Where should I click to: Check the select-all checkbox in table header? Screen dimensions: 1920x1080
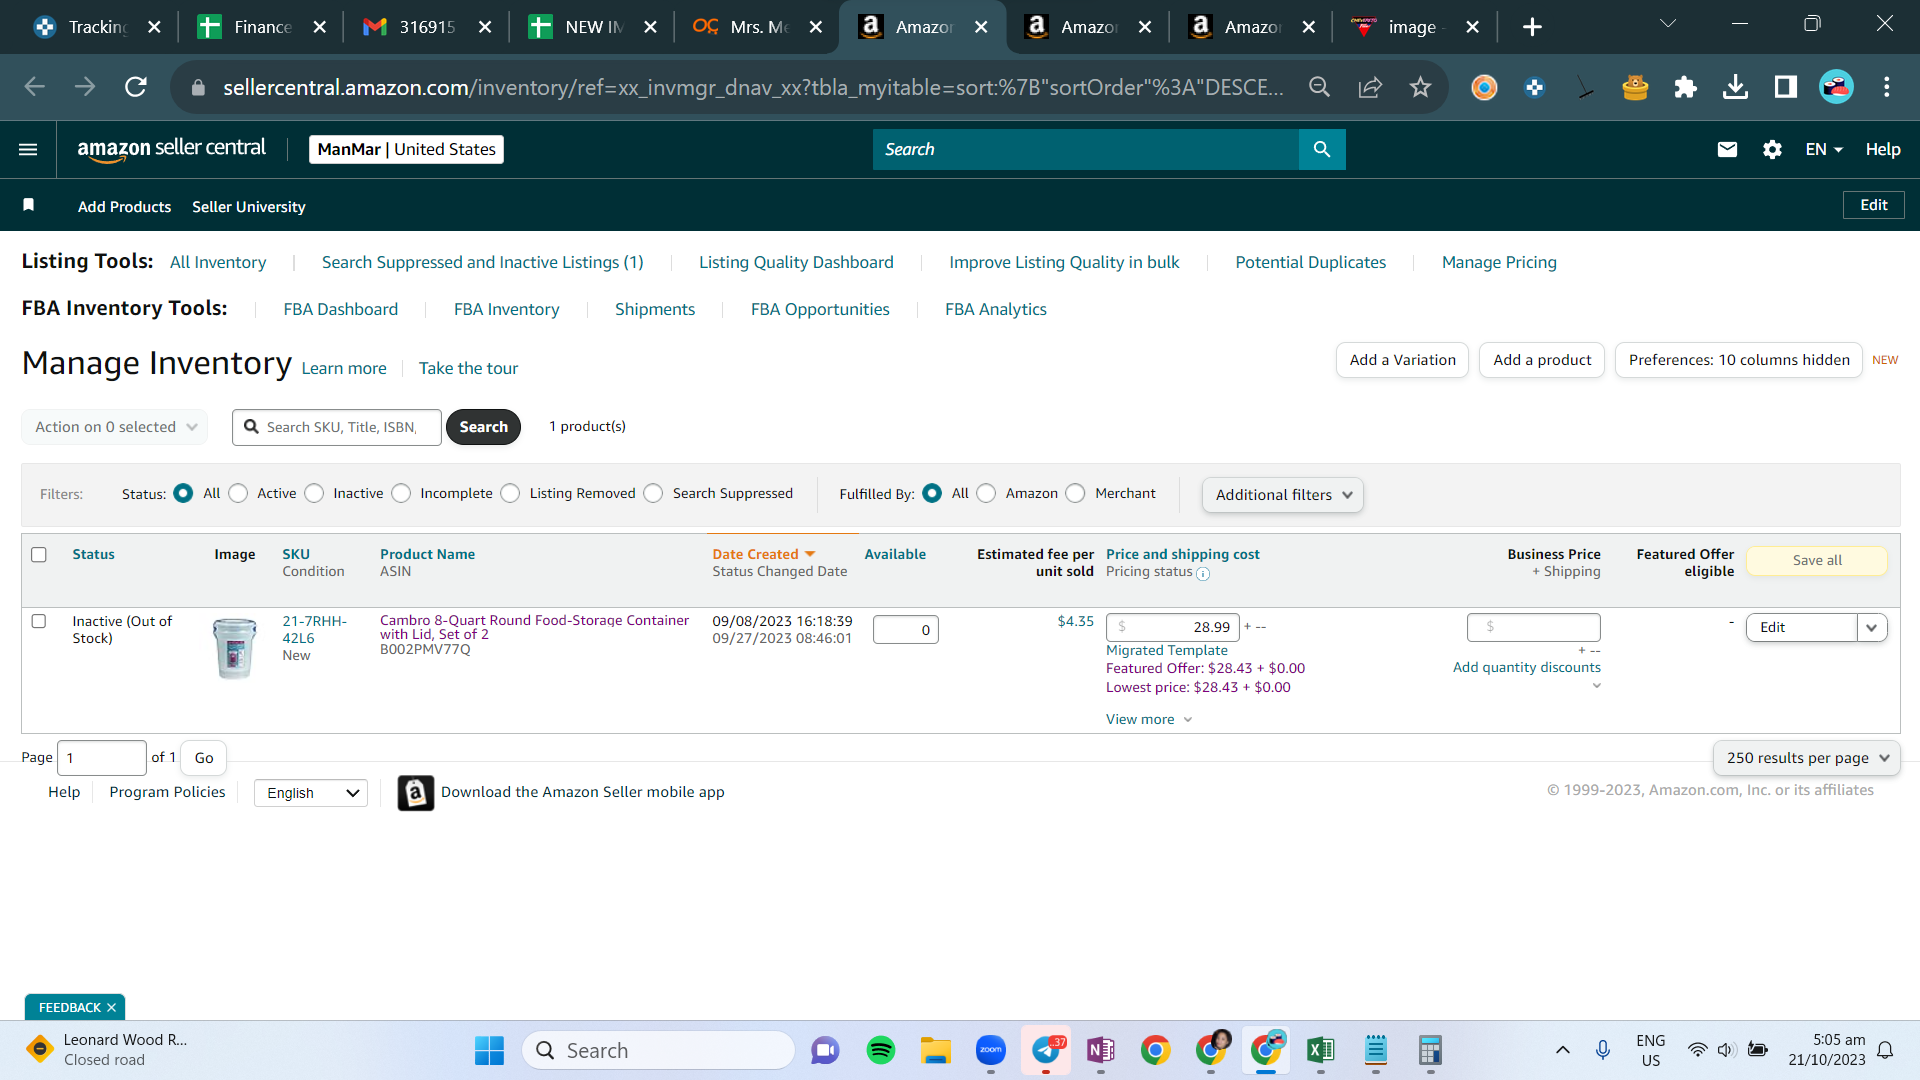(39, 554)
